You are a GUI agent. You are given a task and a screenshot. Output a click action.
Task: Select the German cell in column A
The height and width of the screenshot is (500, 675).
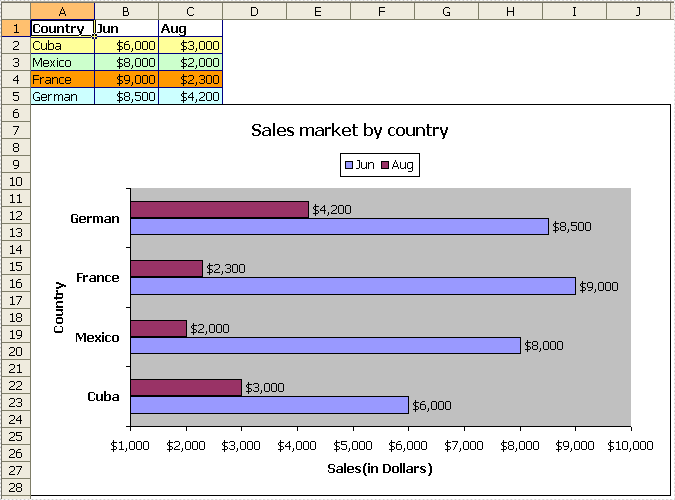coord(62,96)
